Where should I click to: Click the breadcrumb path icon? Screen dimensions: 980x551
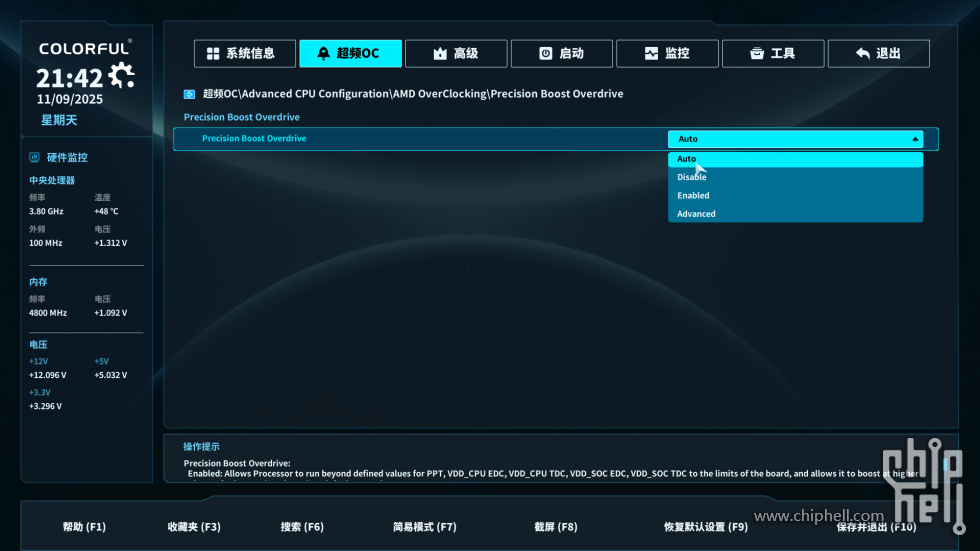pos(189,94)
